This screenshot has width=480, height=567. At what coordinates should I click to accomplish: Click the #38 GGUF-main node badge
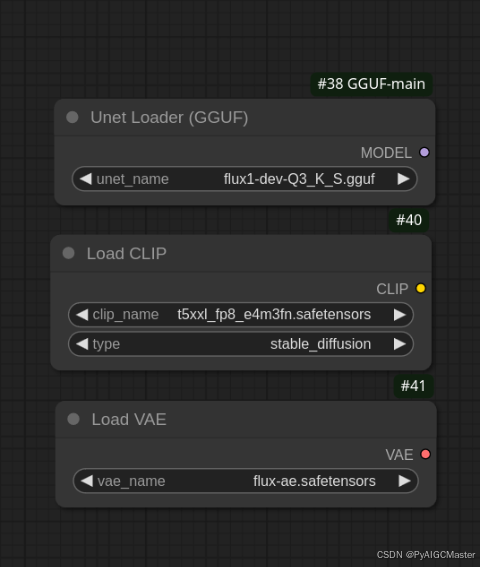(371, 84)
